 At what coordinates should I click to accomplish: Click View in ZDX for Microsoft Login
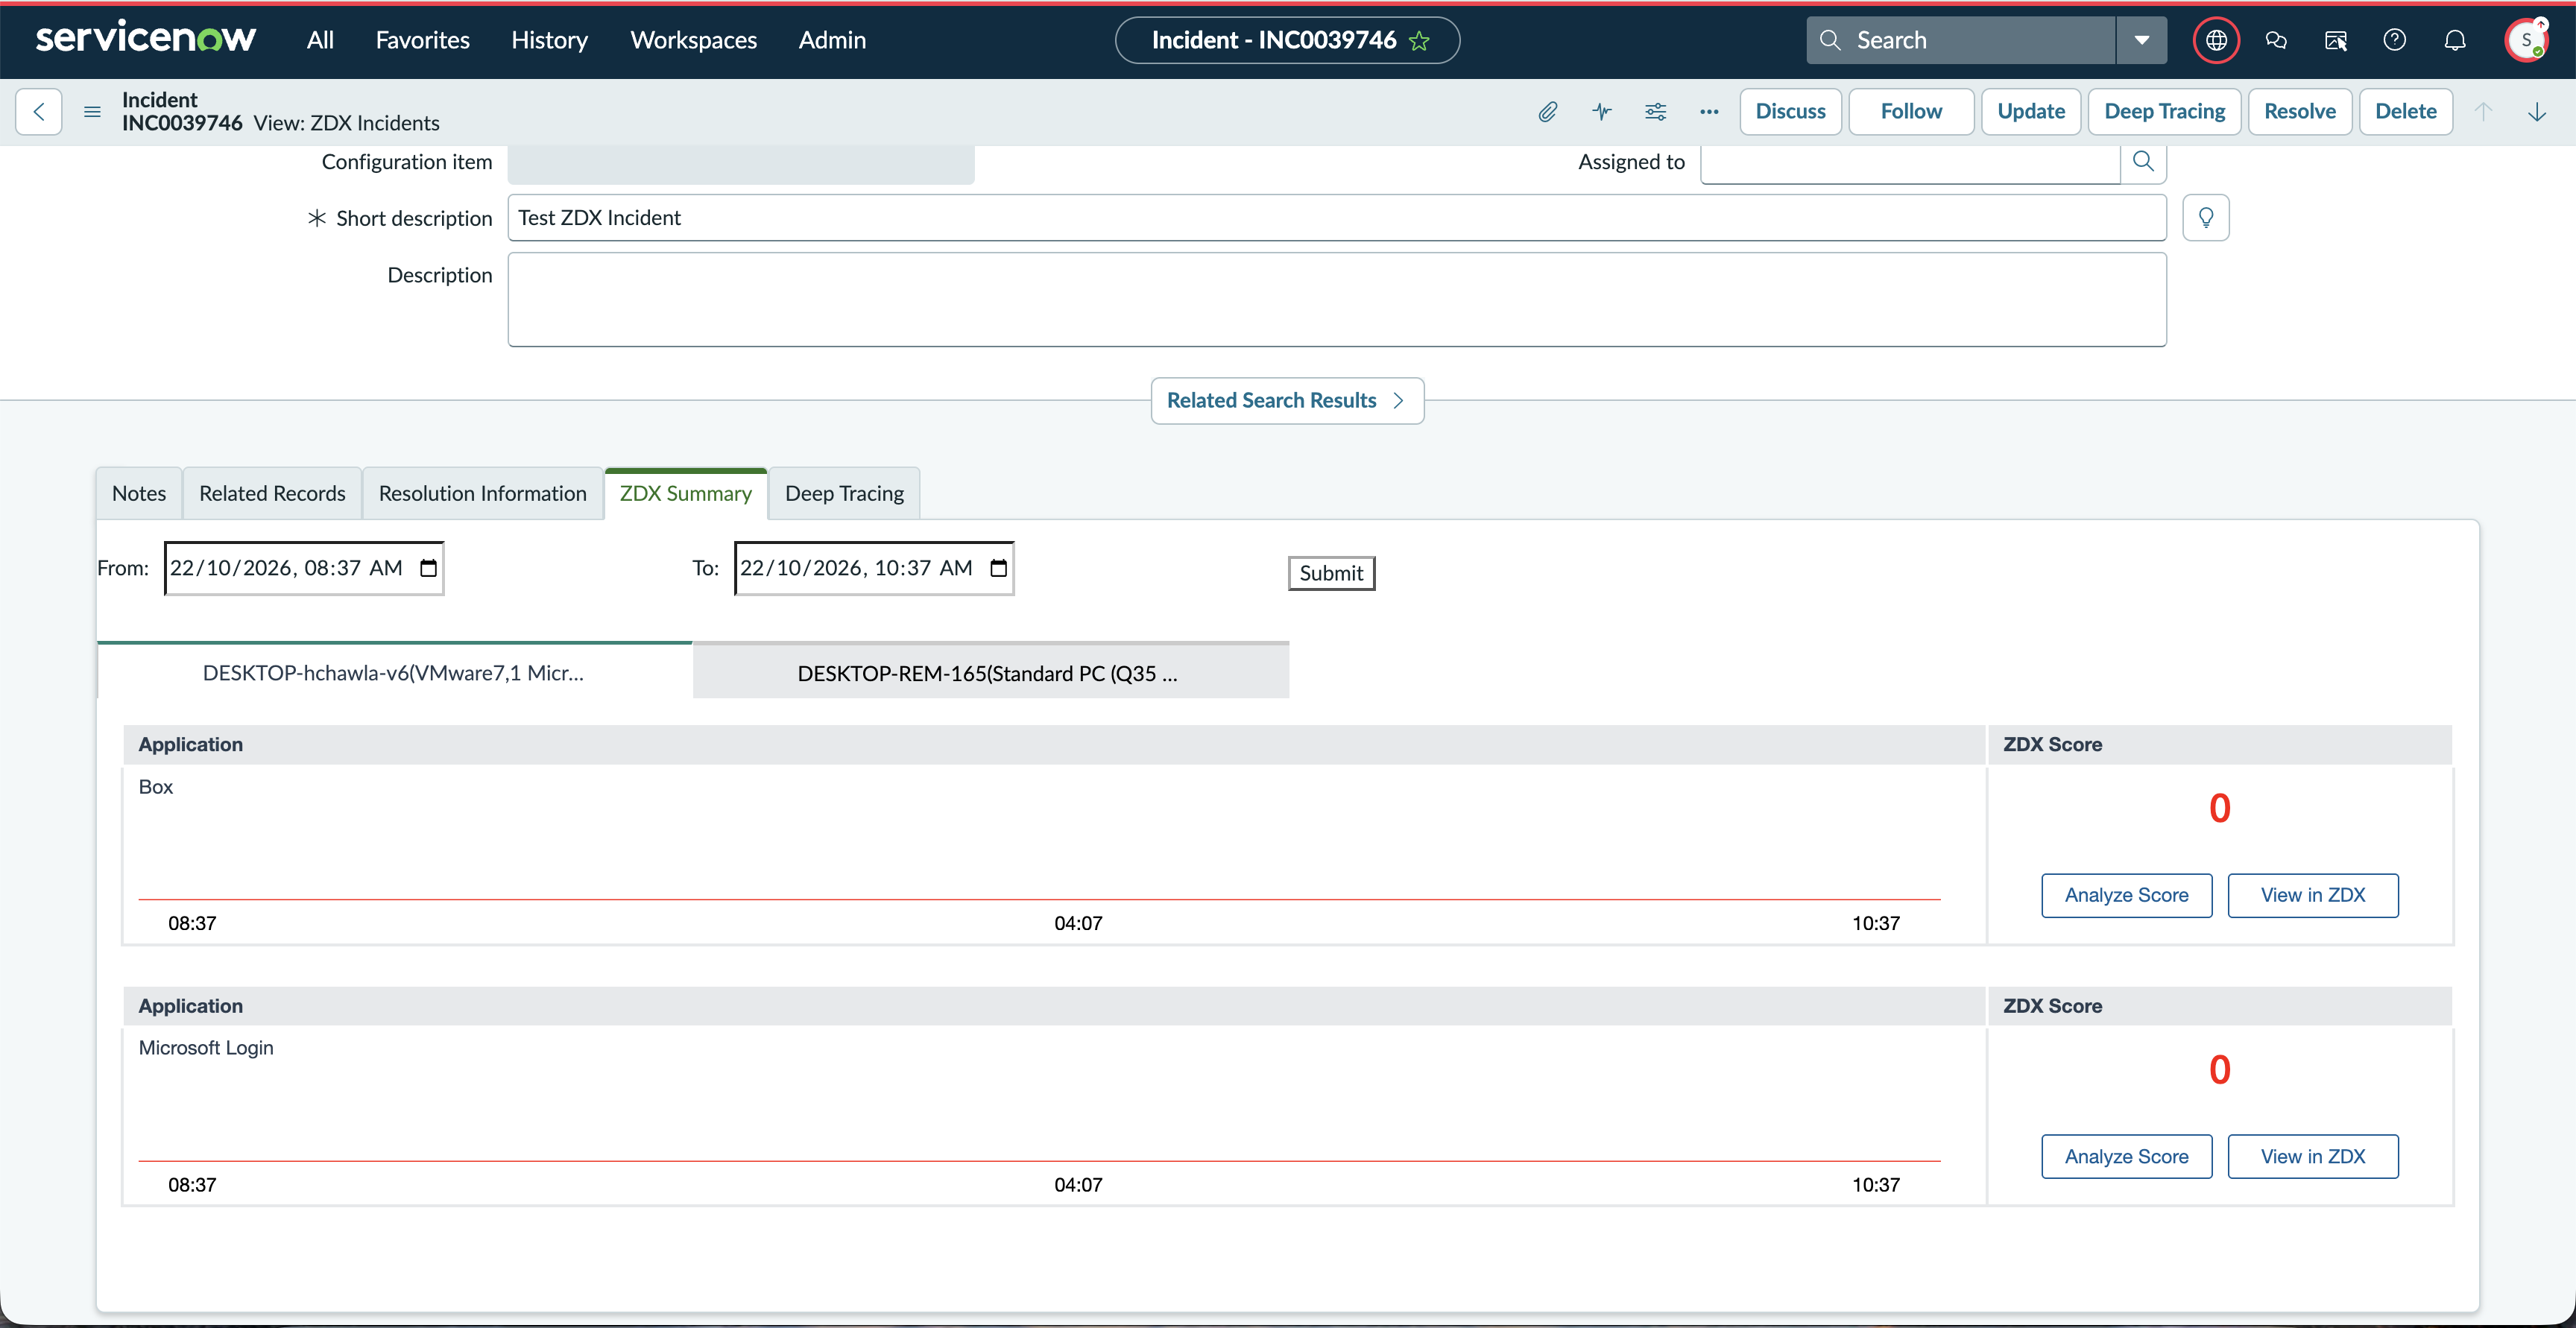pyautogui.click(x=2313, y=1156)
